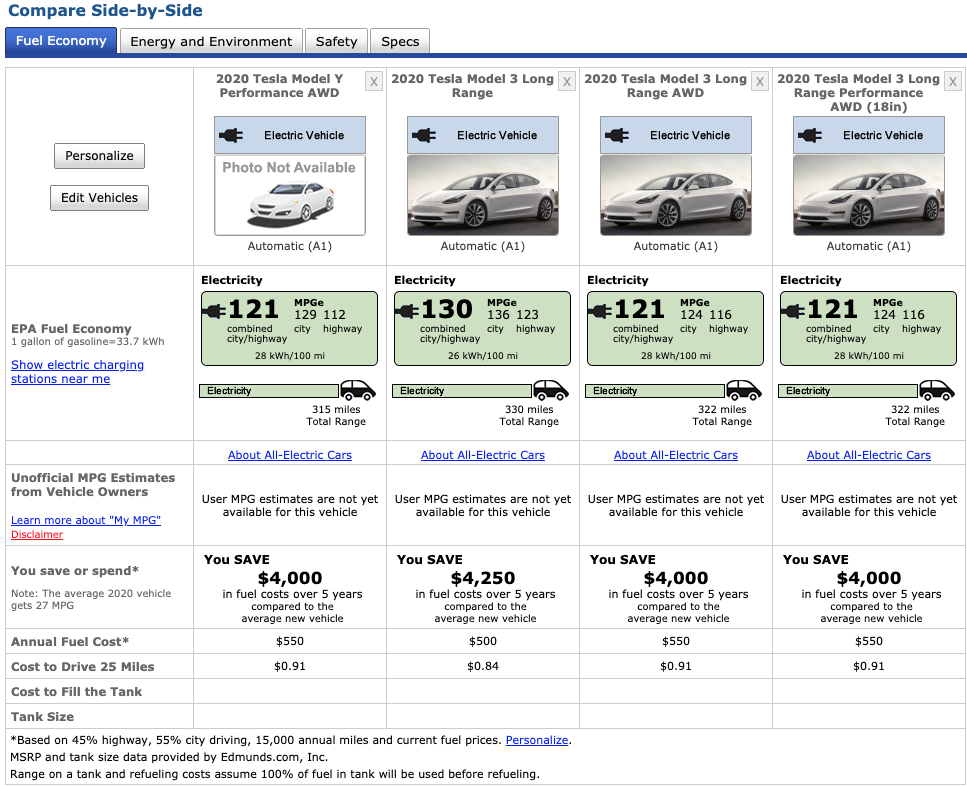The height and width of the screenshot is (786, 967).
Task: Click Electric Vehicle plug icon for Model 3 Long Range AWD
Action: pos(617,135)
